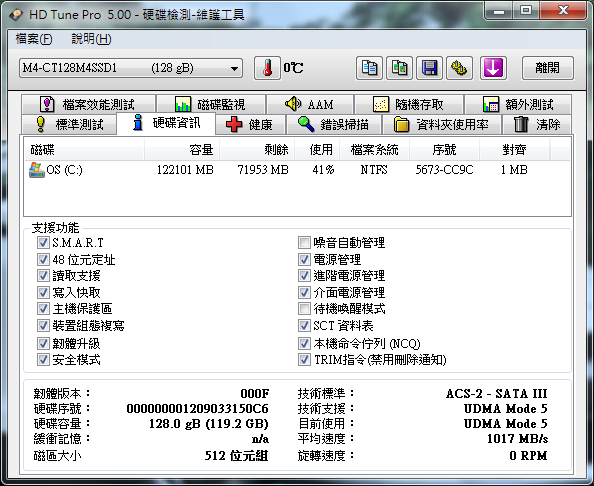Switch to the 隨機存取 tab

pyautogui.click(x=409, y=104)
